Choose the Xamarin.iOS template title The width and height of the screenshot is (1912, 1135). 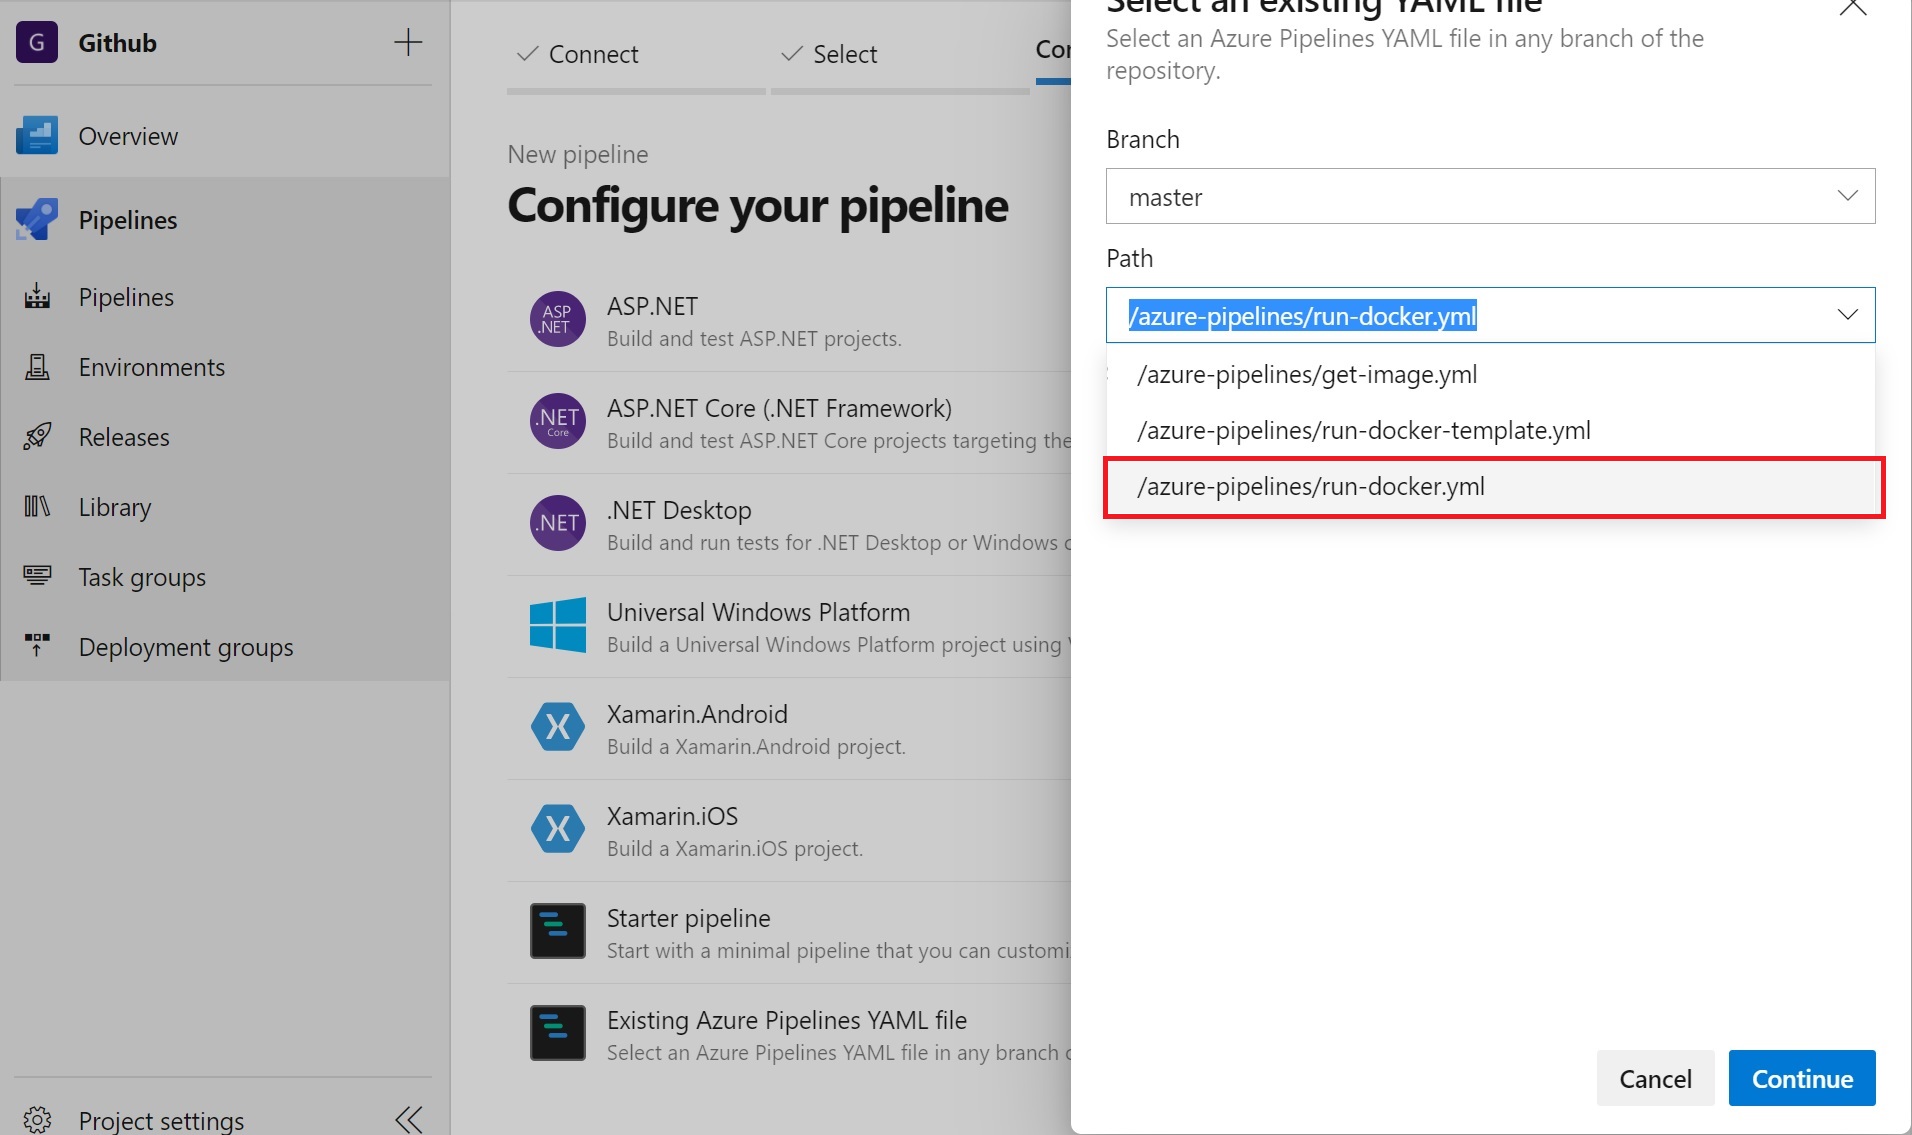[672, 816]
